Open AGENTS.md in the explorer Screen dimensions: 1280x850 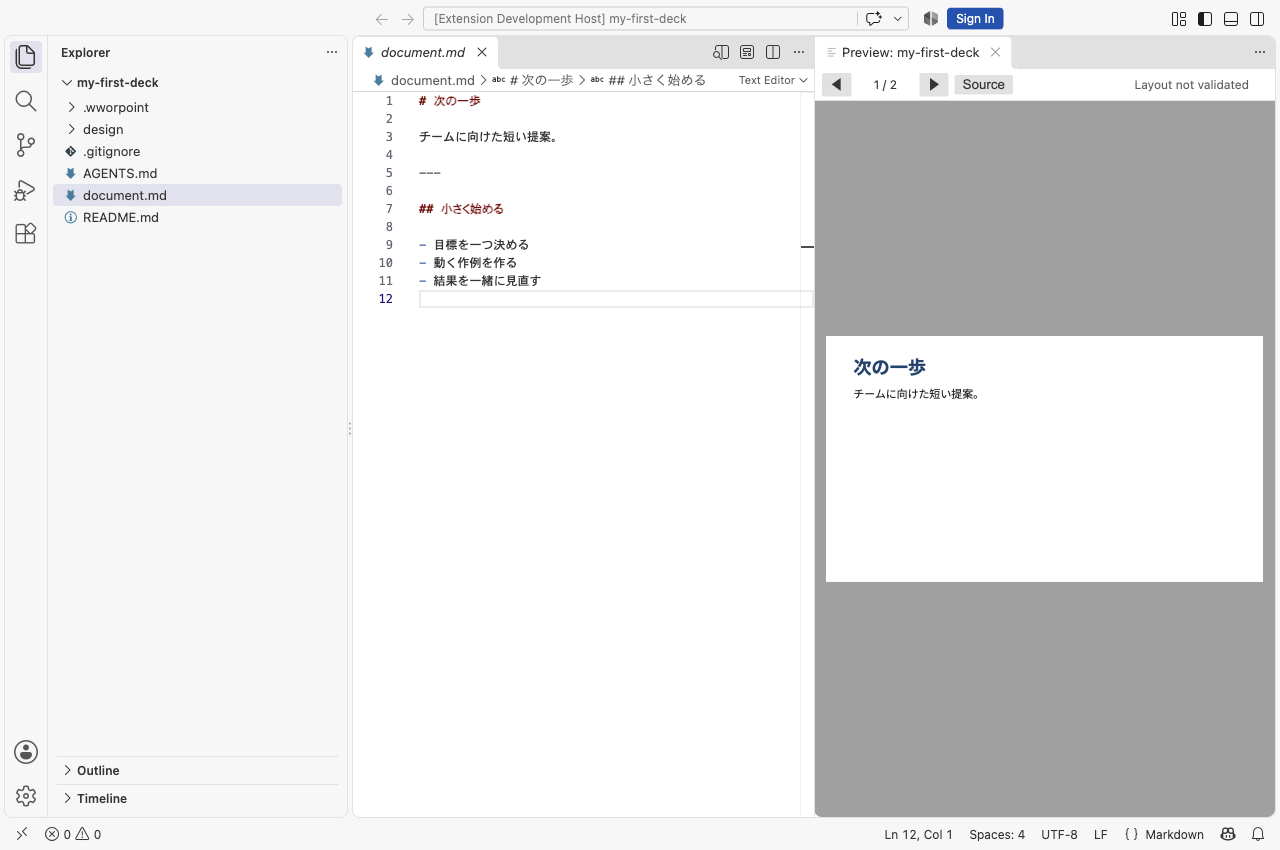(x=197, y=173)
